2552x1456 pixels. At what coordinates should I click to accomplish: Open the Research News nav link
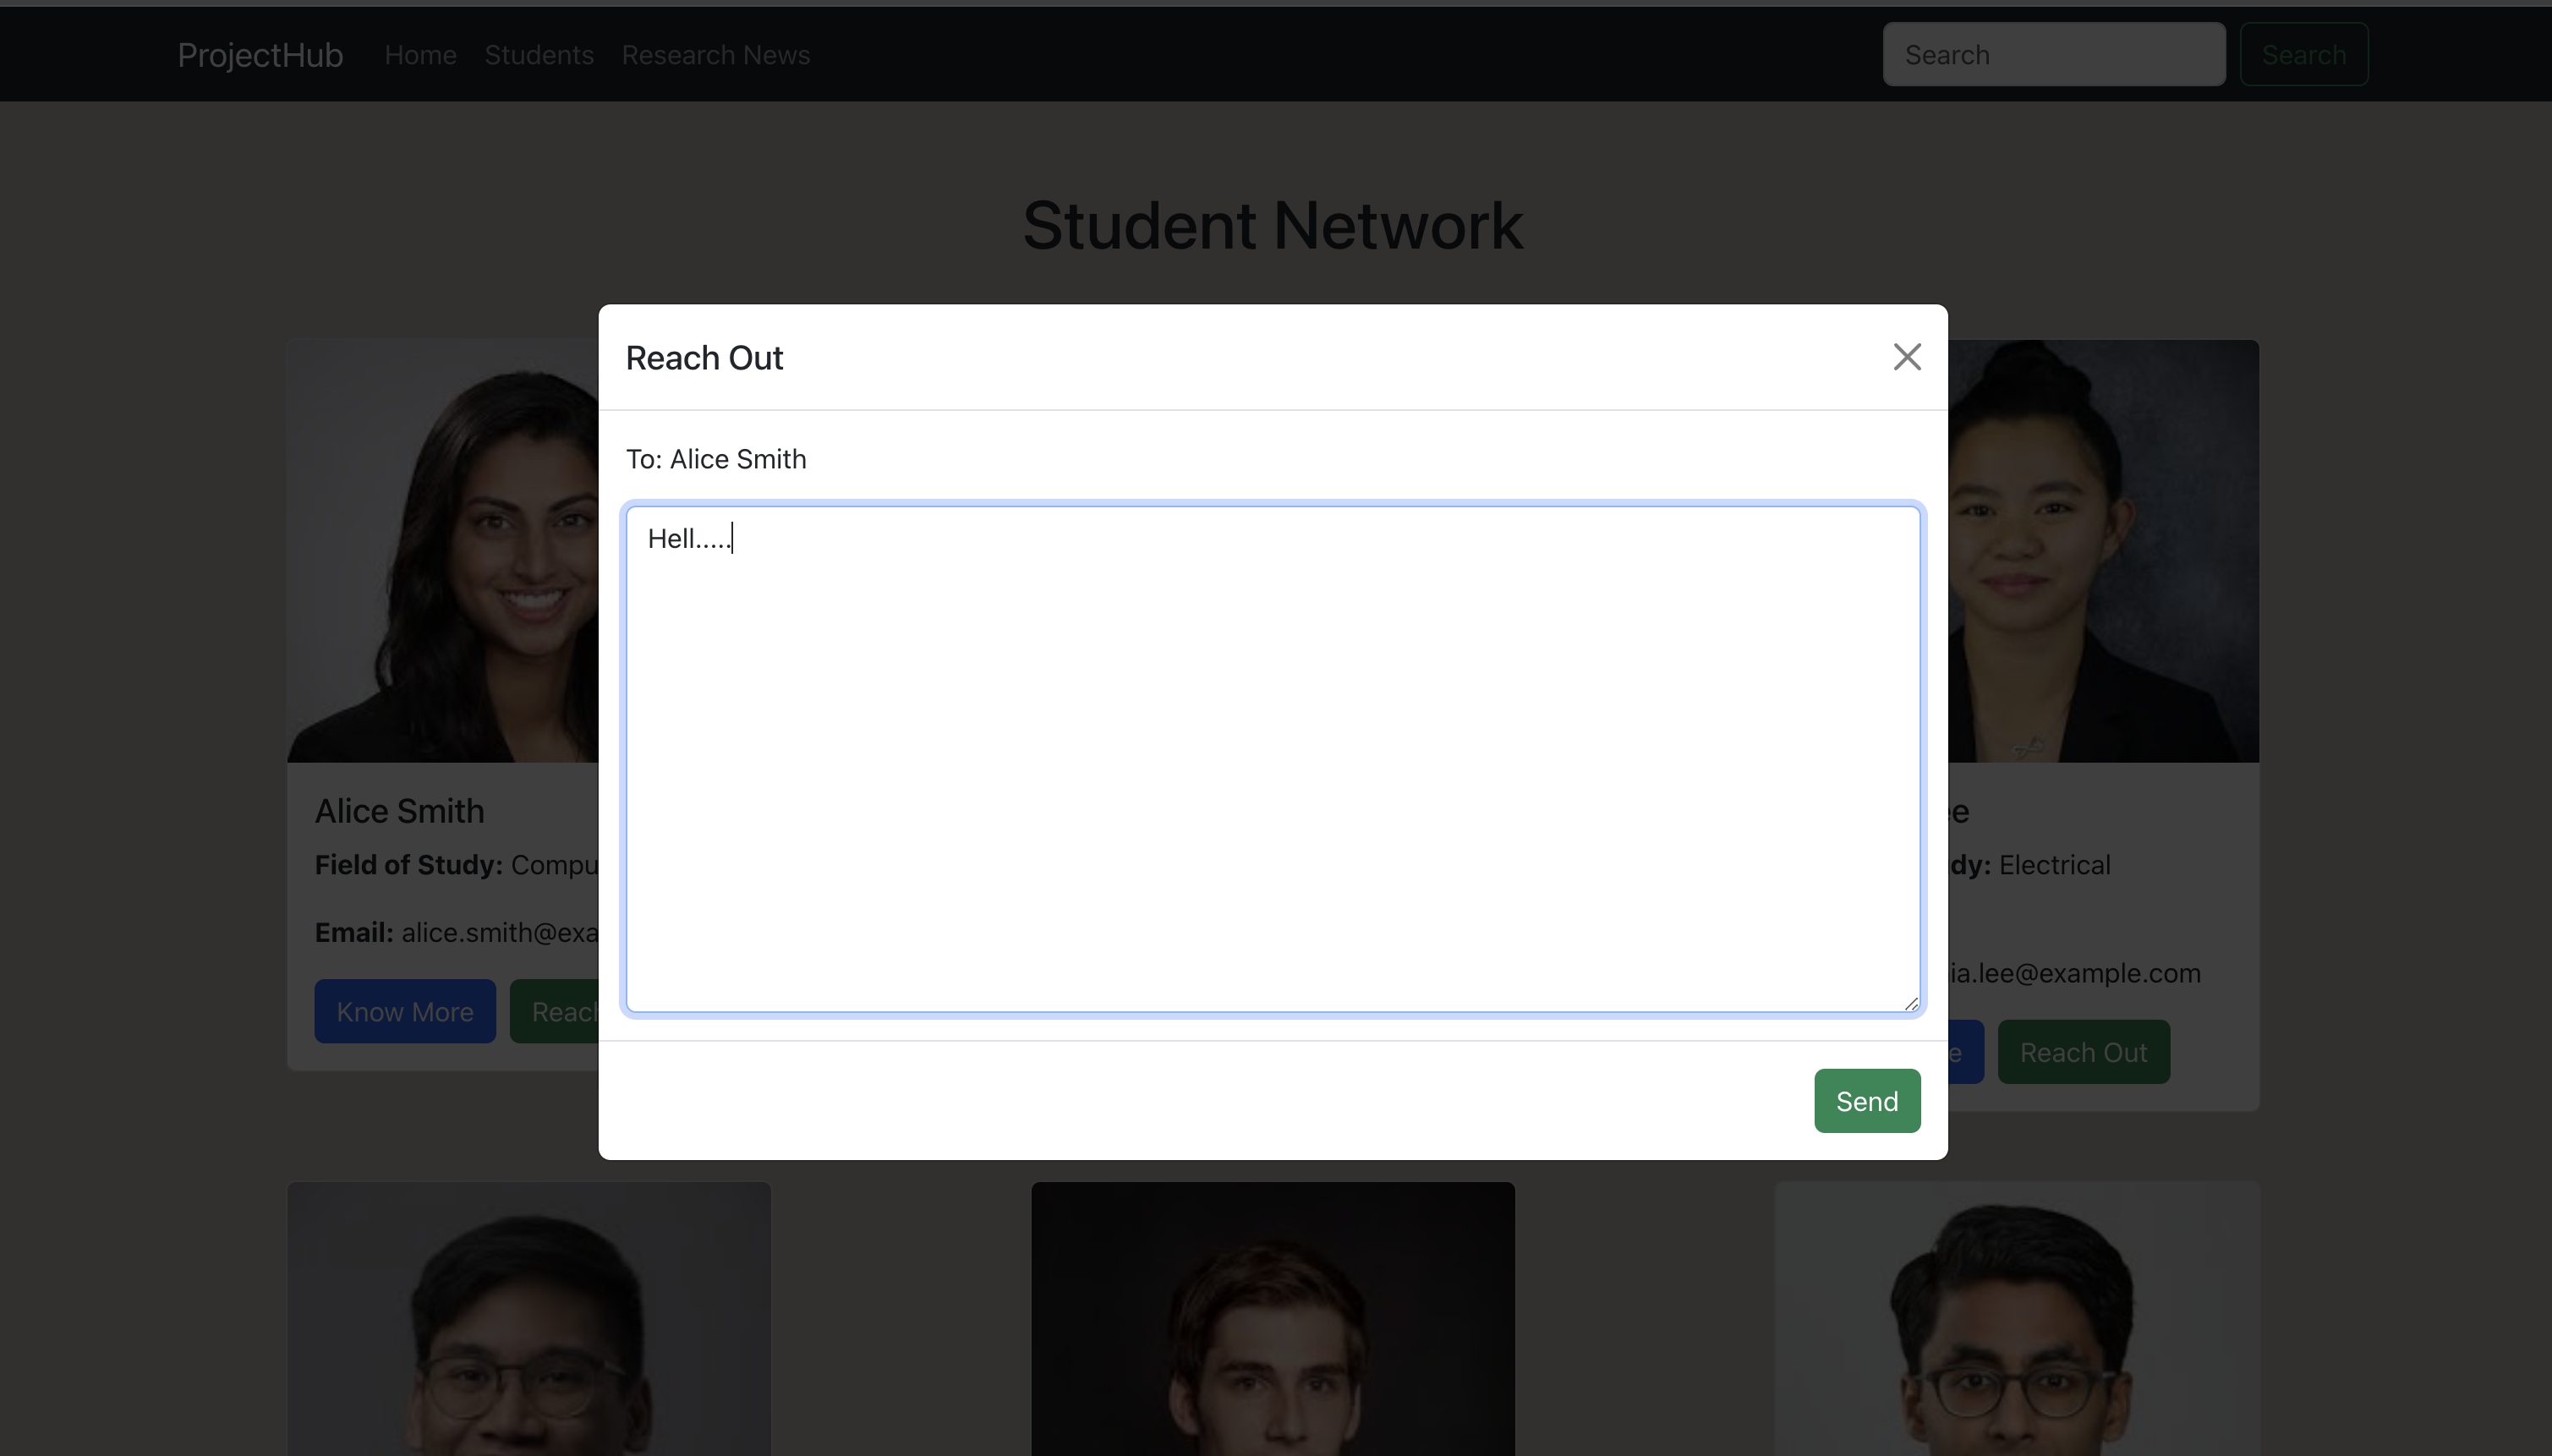tap(715, 55)
